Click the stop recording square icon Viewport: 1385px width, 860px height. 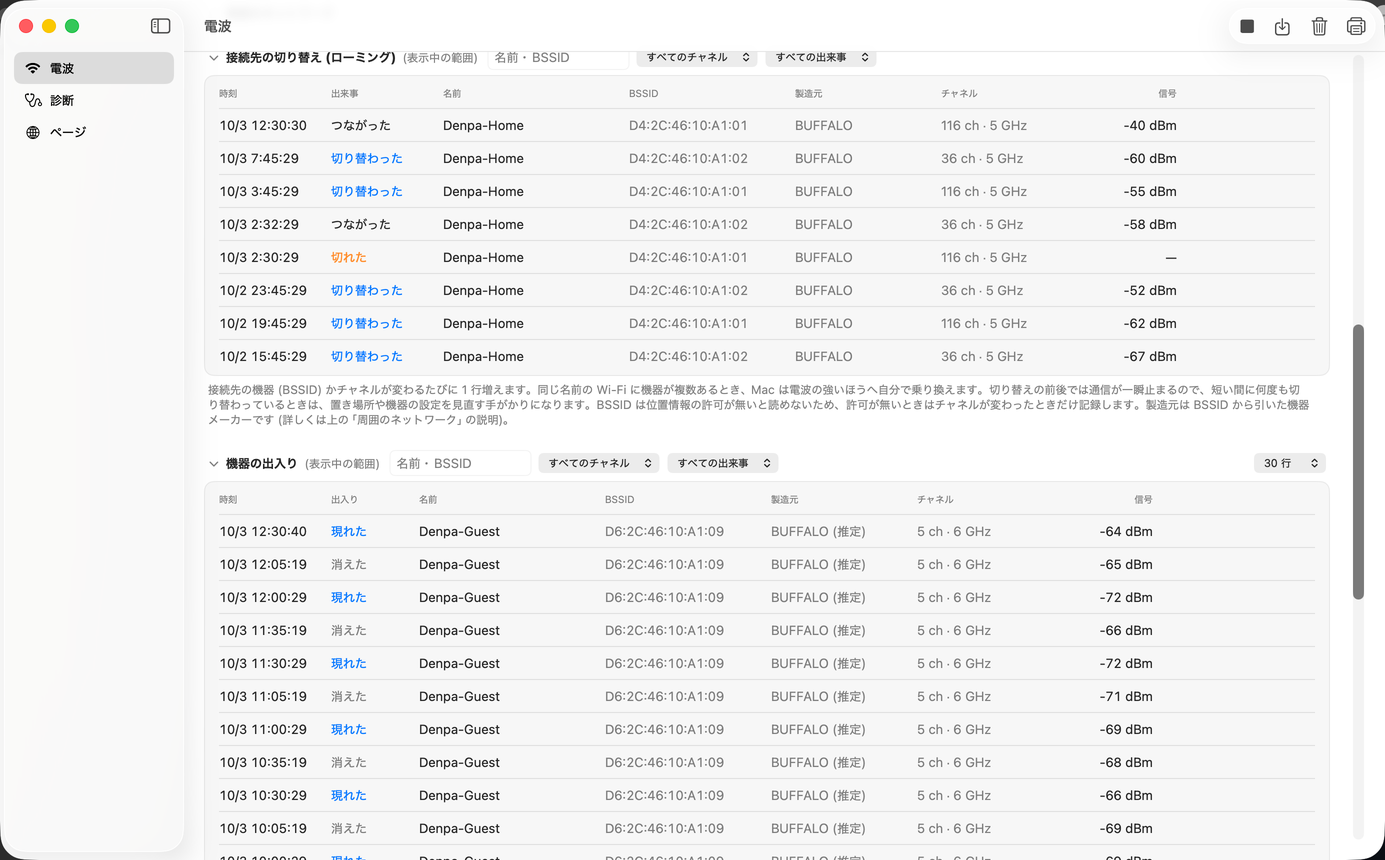1247,27
